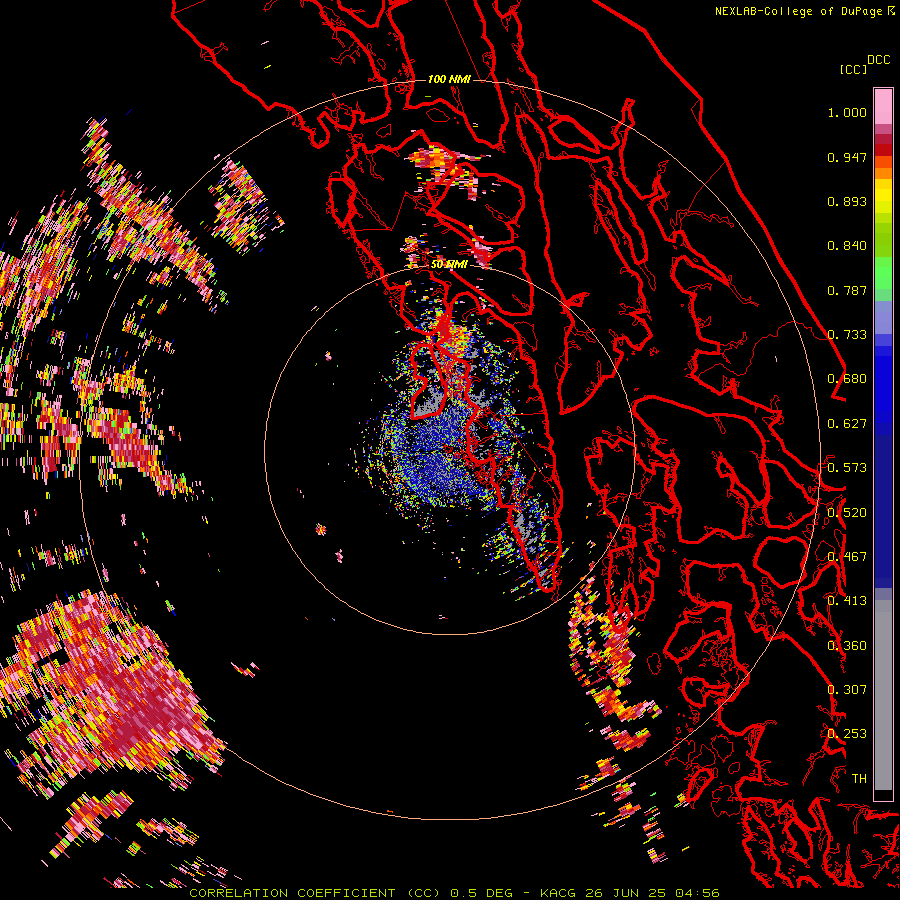Select the 0.947 color scale value
This screenshot has height=900, width=900.
click(x=847, y=157)
